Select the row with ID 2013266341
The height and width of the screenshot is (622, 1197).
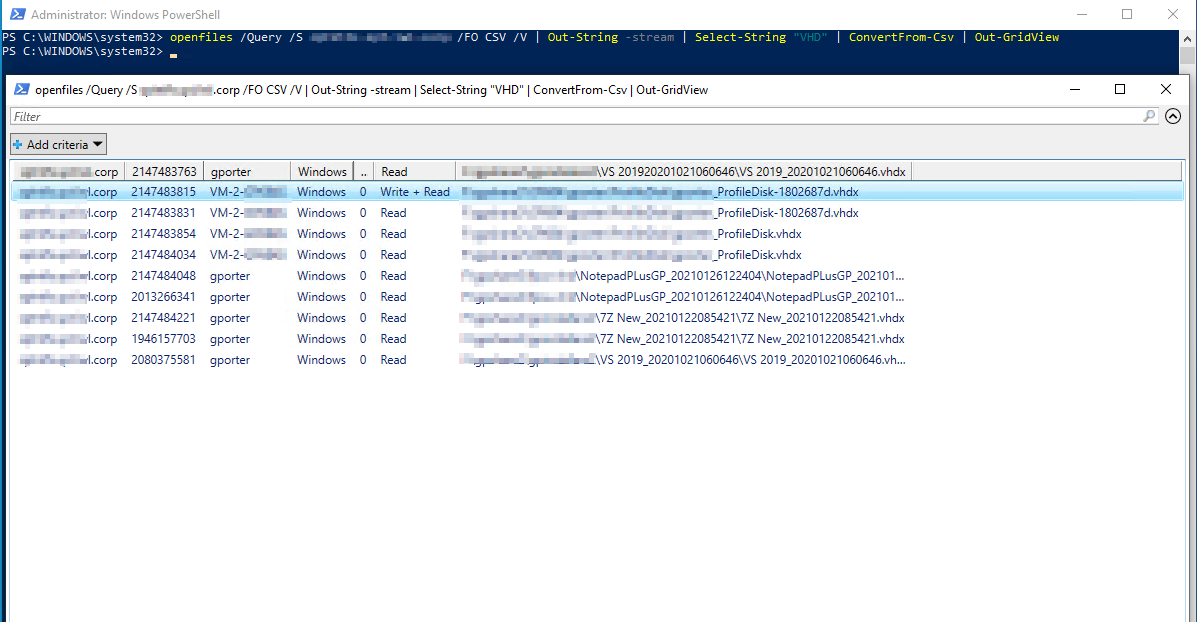click(164, 297)
